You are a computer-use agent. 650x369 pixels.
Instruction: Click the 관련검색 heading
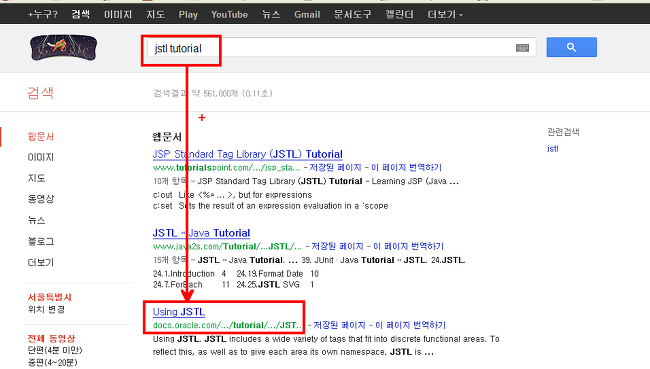click(563, 132)
